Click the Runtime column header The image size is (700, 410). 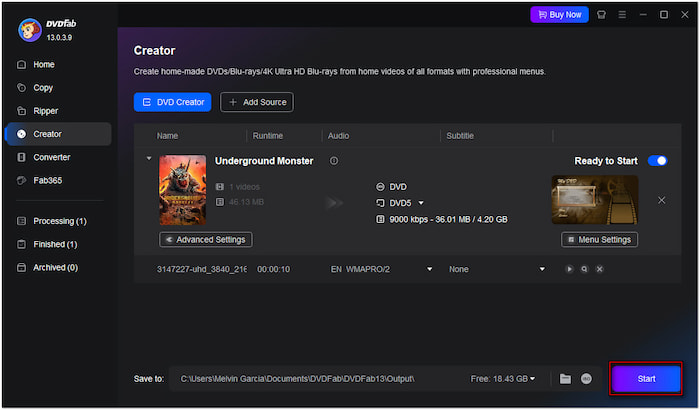click(267, 136)
